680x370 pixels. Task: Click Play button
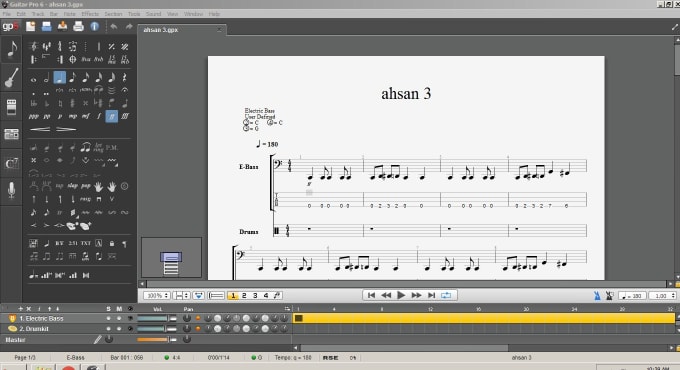(401, 295)
